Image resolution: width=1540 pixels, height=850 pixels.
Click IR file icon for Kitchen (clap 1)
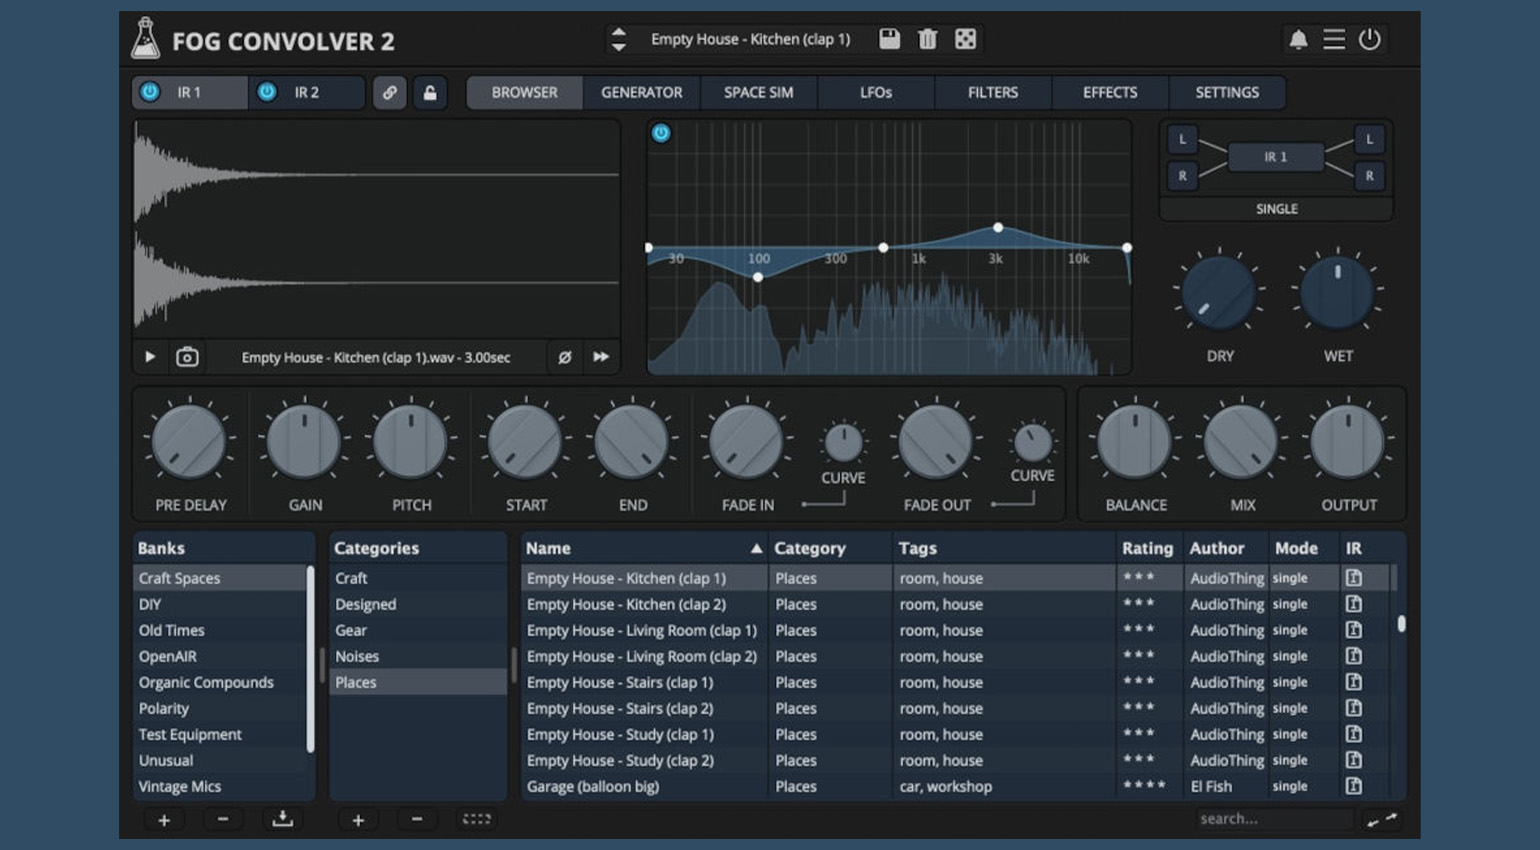coord(1353,578)
